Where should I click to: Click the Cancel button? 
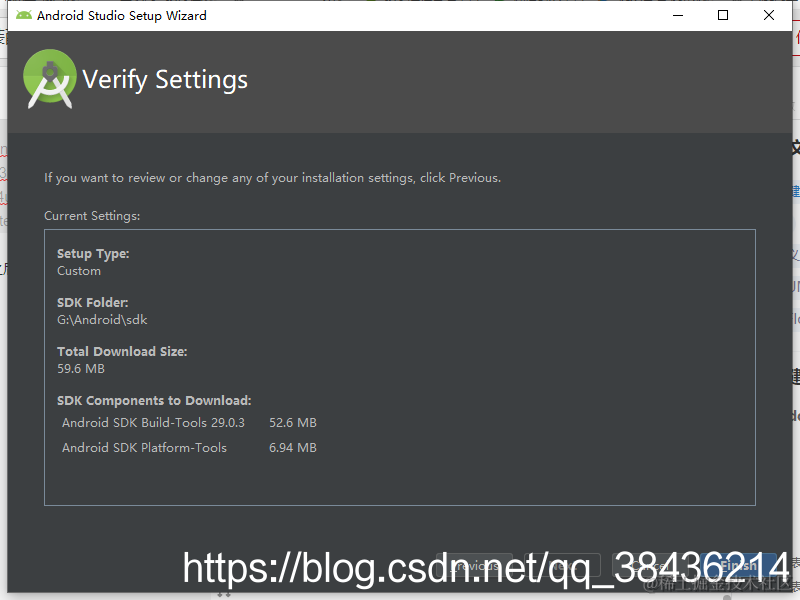(650, 565)
